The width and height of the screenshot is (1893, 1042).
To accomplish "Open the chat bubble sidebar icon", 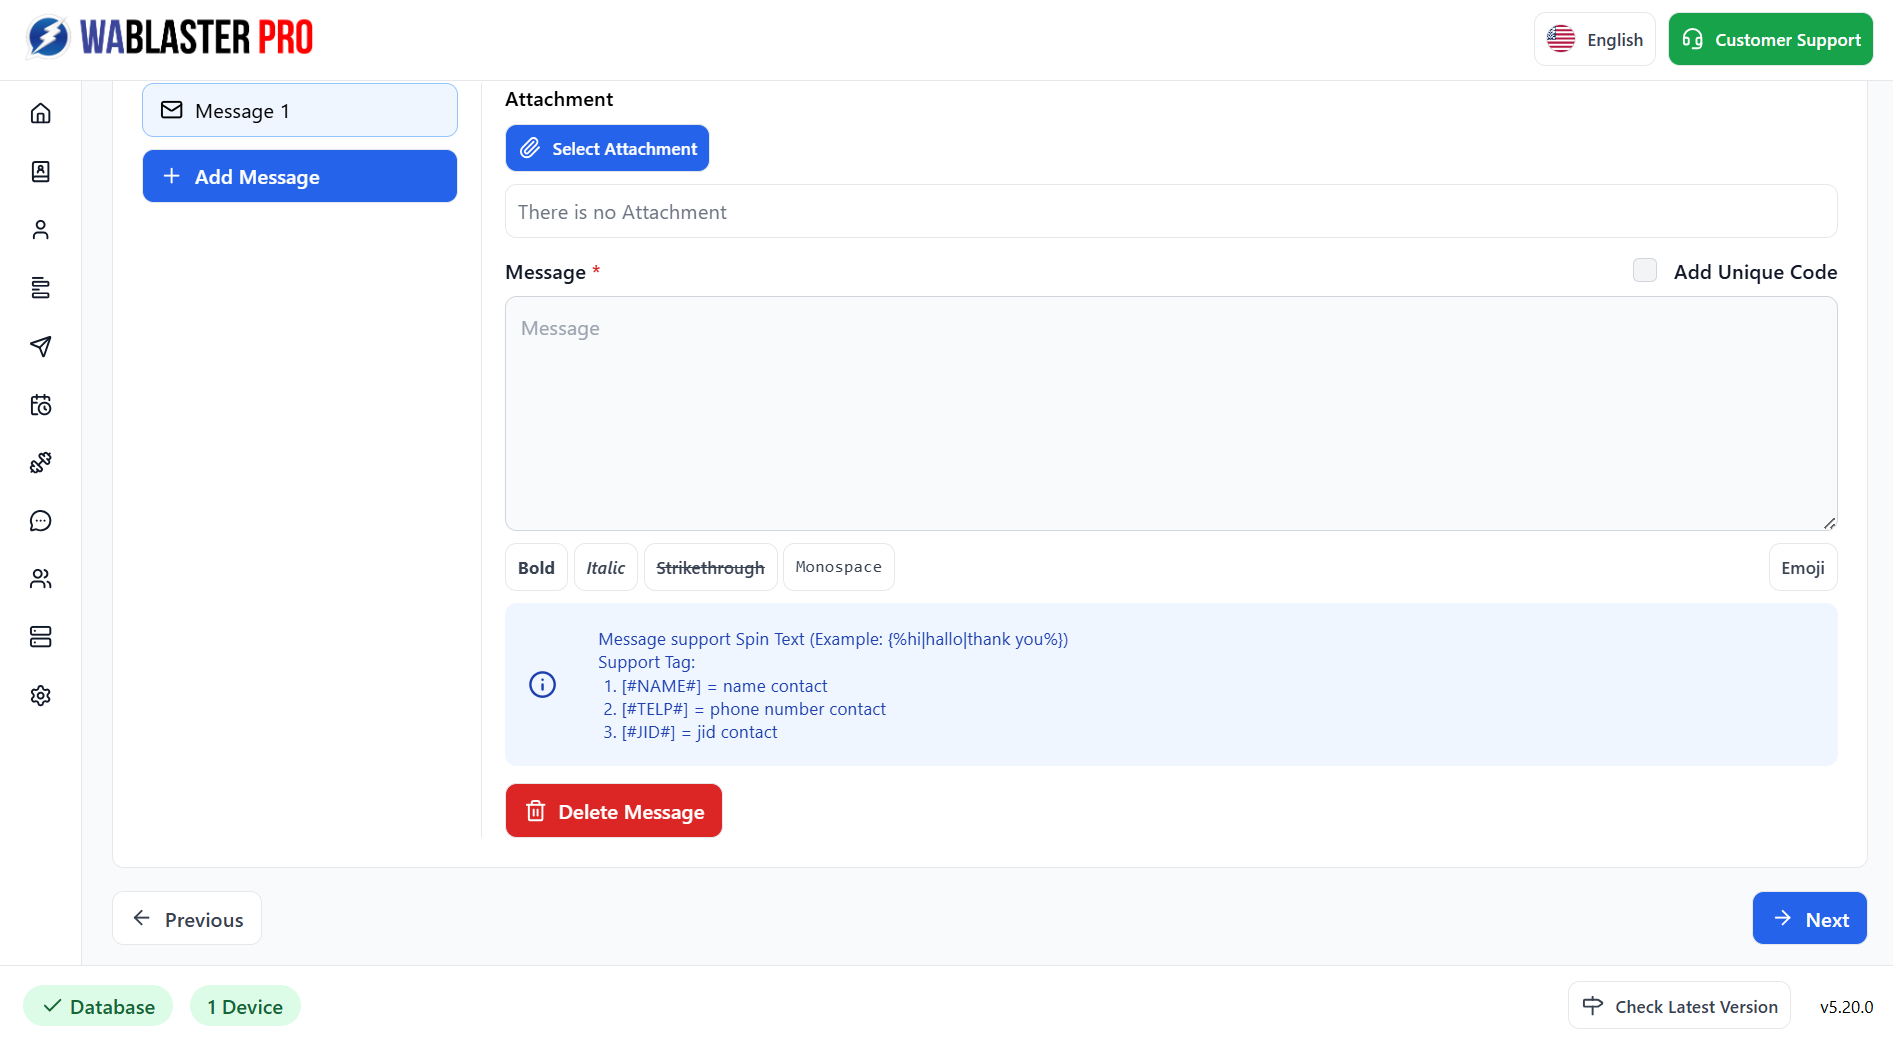I will (x=41, y=521).
